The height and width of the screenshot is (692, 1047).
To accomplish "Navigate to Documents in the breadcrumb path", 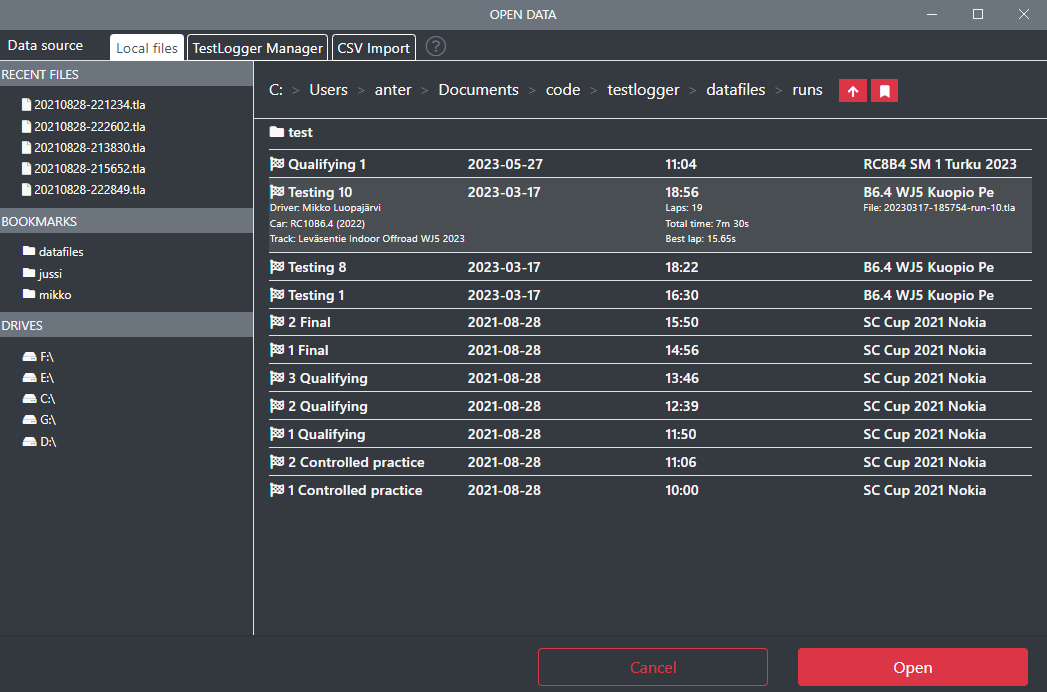I will [478, 90].
